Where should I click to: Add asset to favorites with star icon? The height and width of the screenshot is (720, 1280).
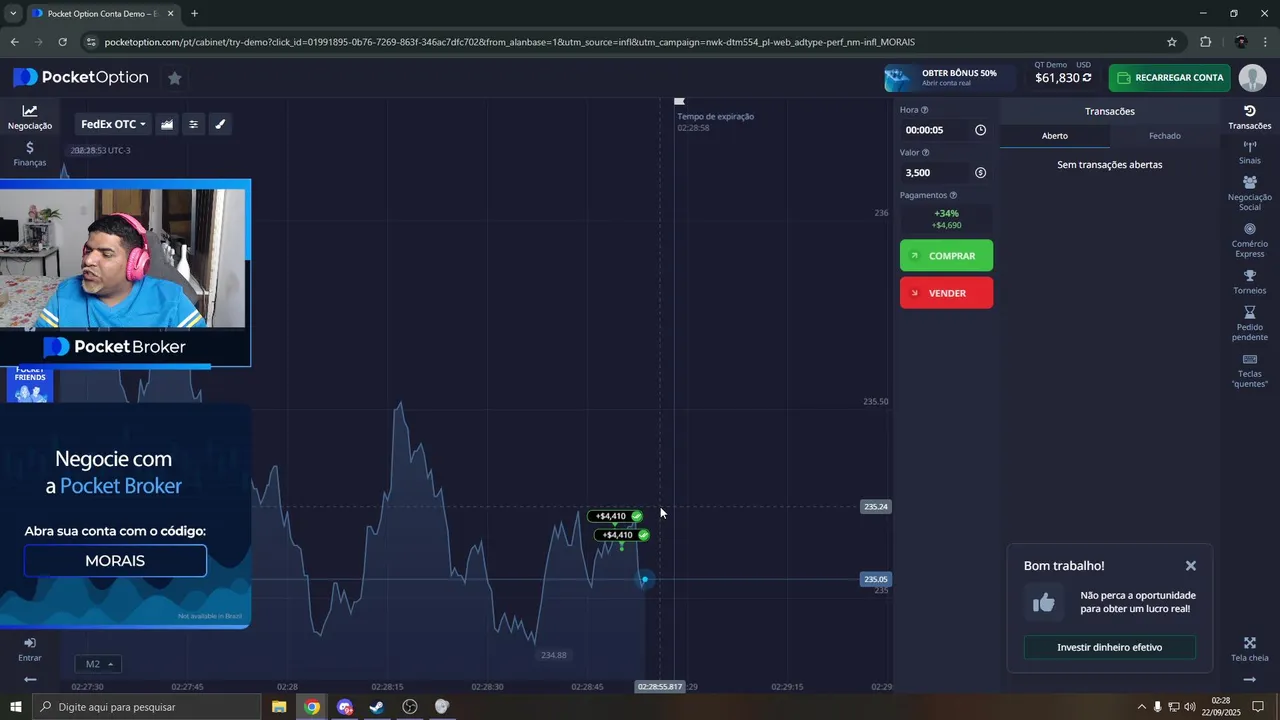(x=174, y=78)
